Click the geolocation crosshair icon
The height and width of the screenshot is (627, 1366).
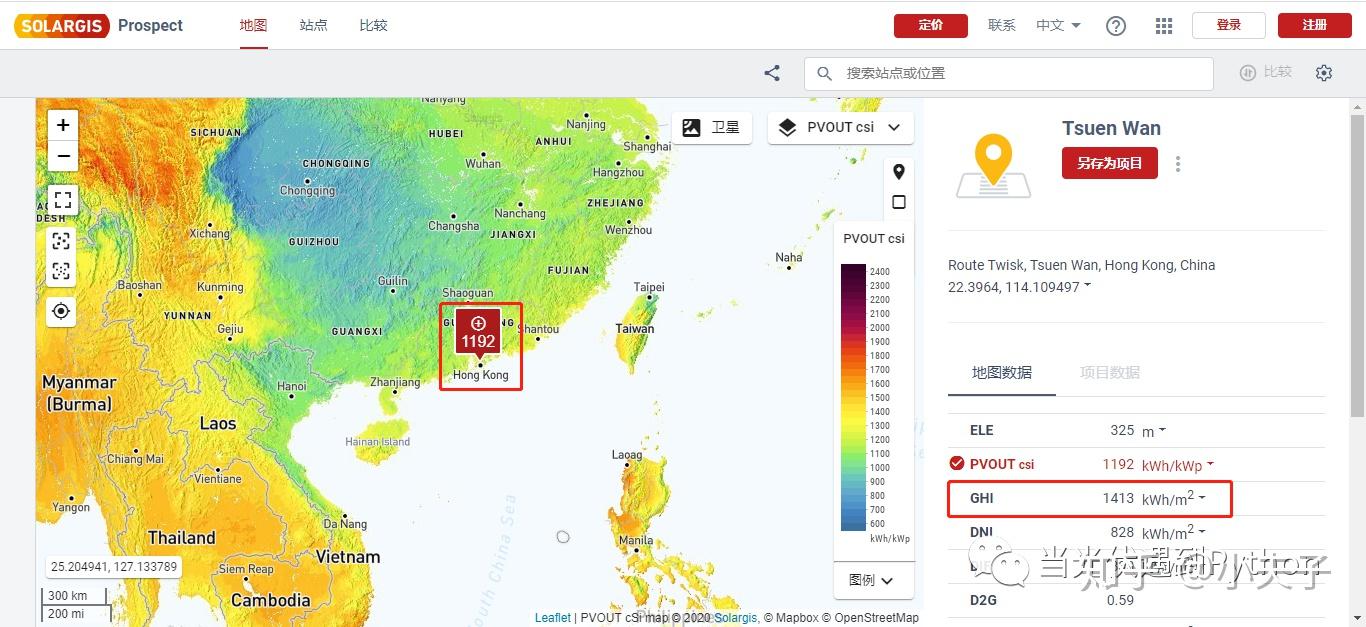60,311
